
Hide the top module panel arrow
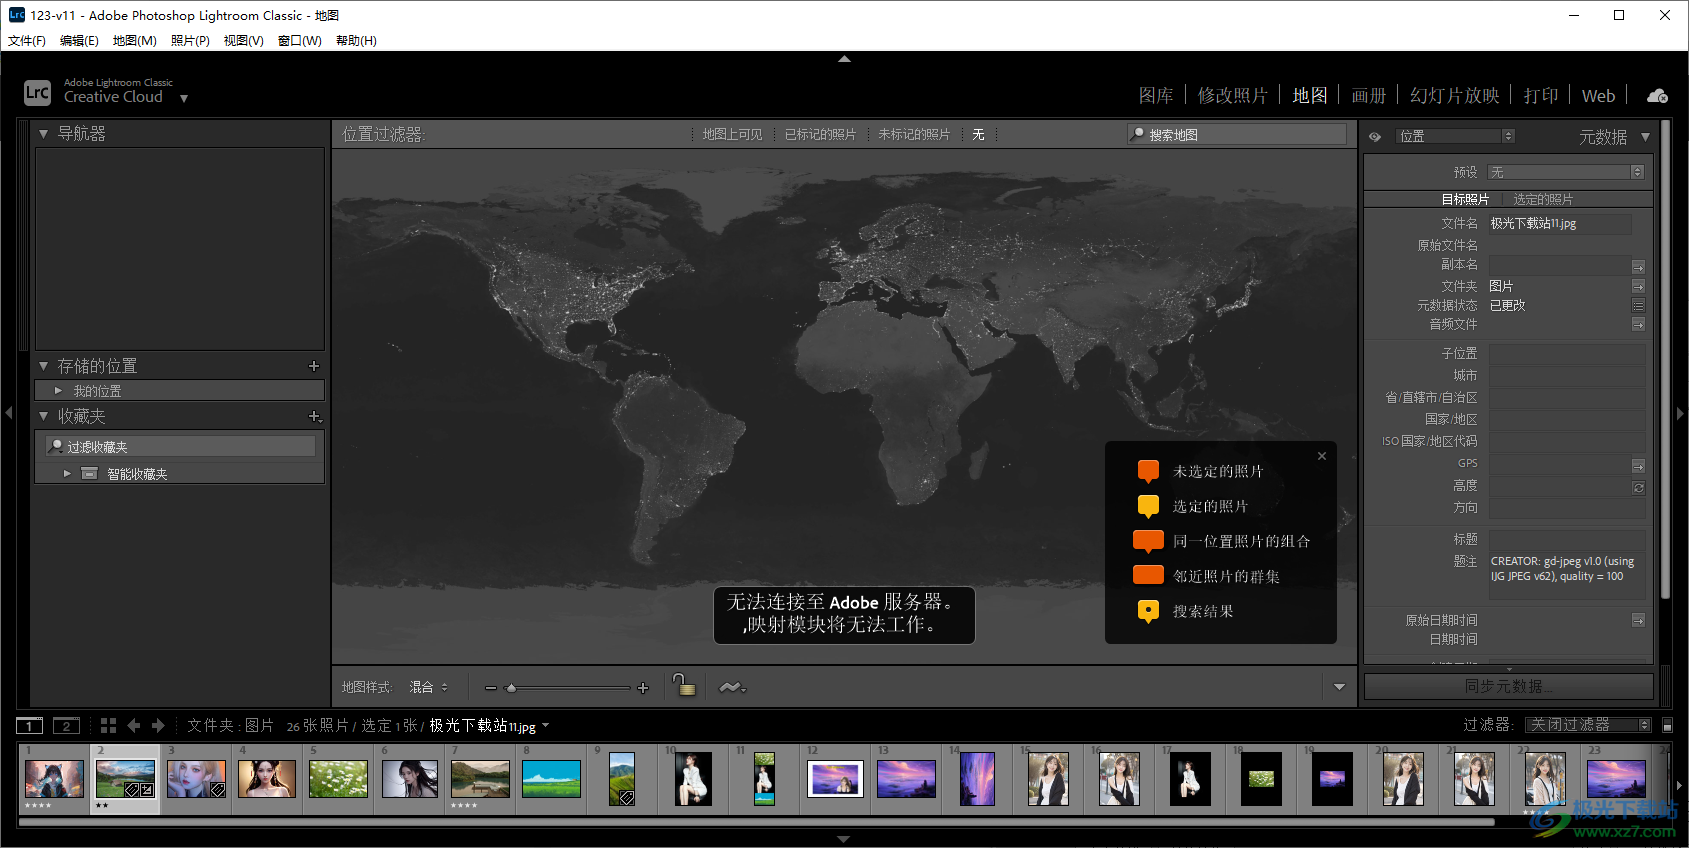pos(844,59)
